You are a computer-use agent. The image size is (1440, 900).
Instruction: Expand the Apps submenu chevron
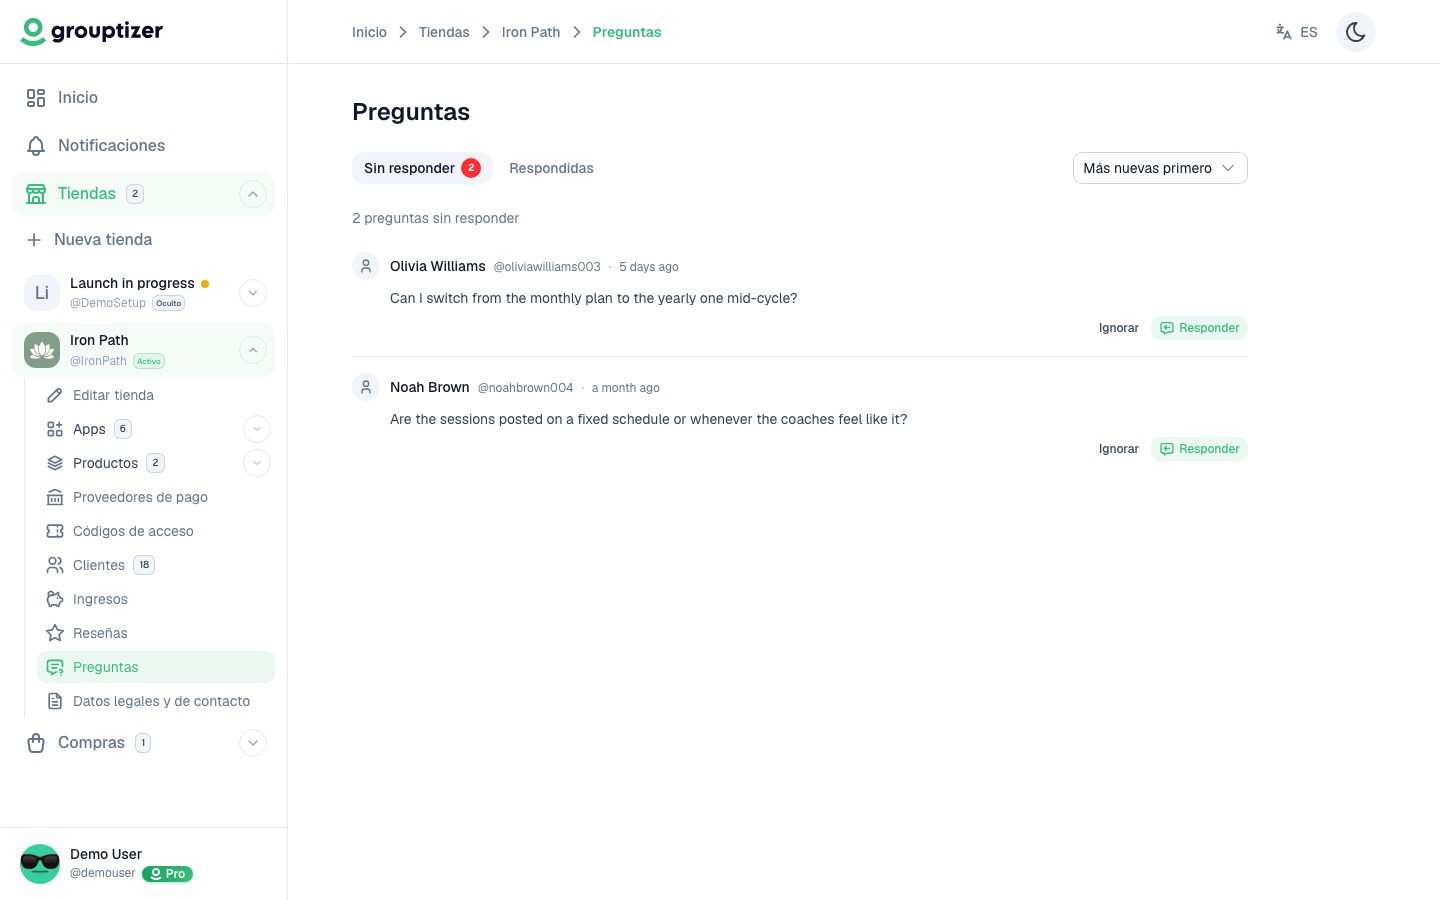coord(257,429)
